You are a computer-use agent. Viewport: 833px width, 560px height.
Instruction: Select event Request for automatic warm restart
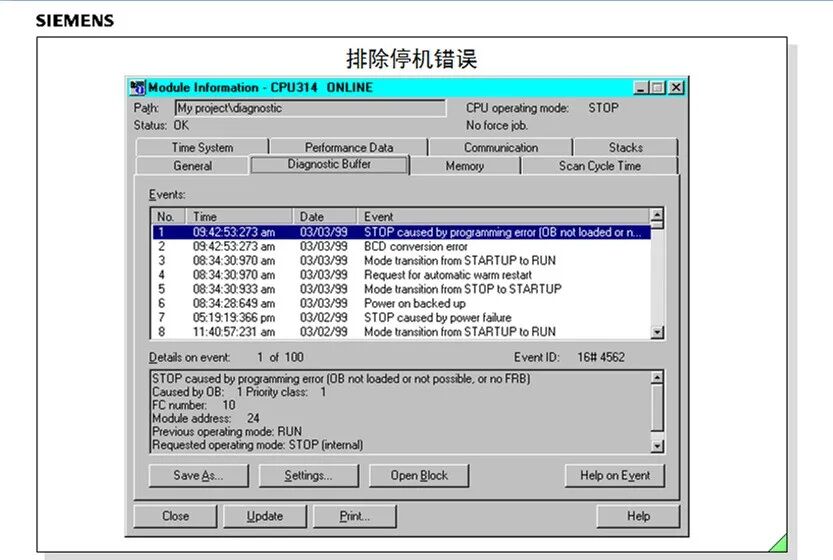[x=401, y=275]
